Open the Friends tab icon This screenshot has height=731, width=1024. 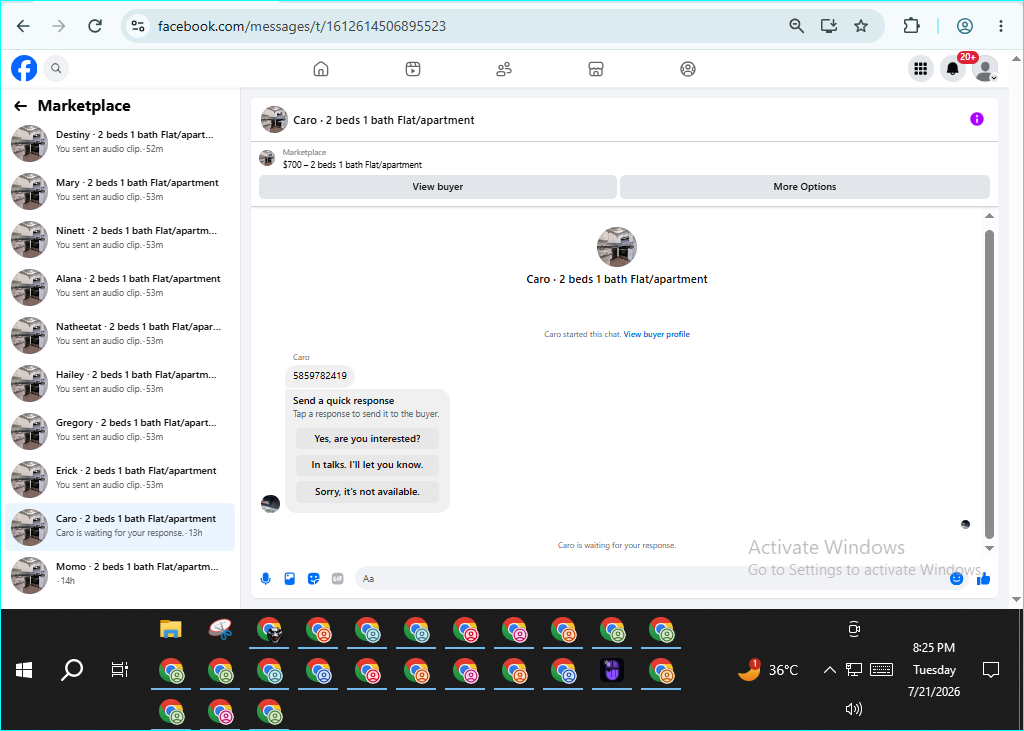point(504,69)
